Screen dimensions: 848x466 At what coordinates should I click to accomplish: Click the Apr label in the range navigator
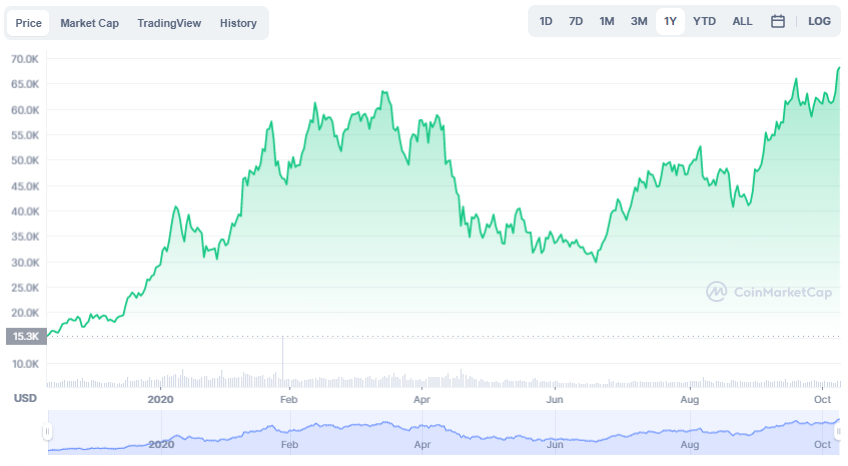(422, 444)
